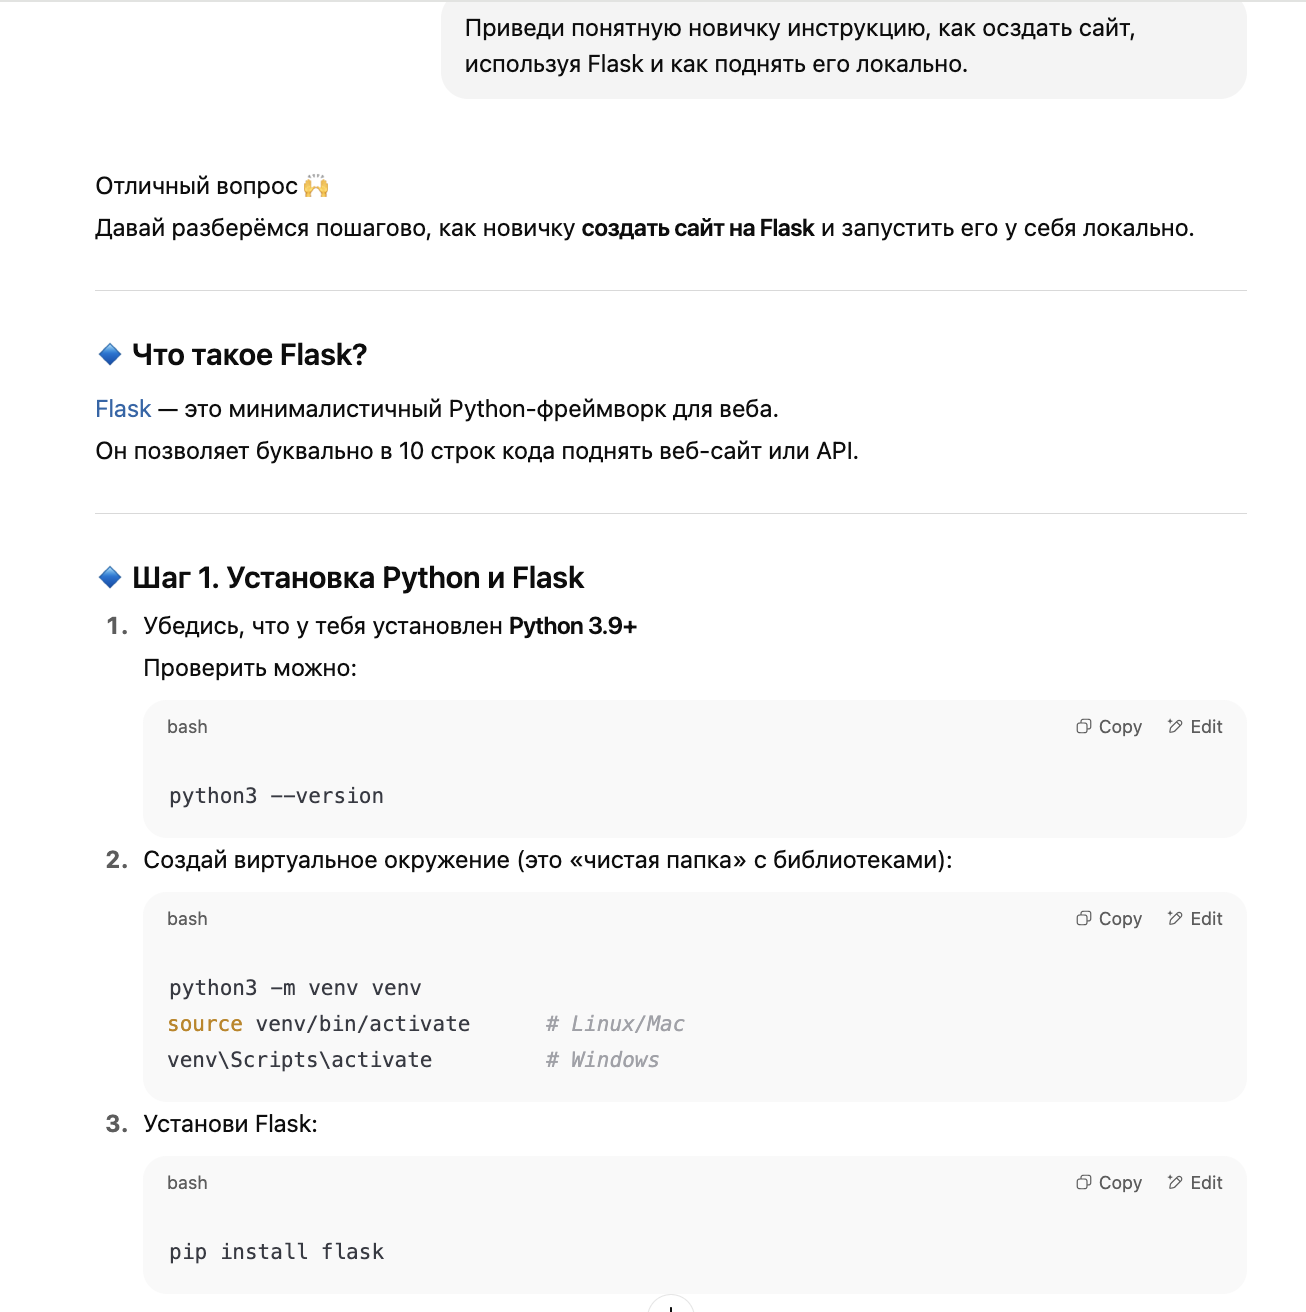Open the blue Flask hyperlink
The height and width of the screenshot is (1312, 1306).
(x=123, y=409)
